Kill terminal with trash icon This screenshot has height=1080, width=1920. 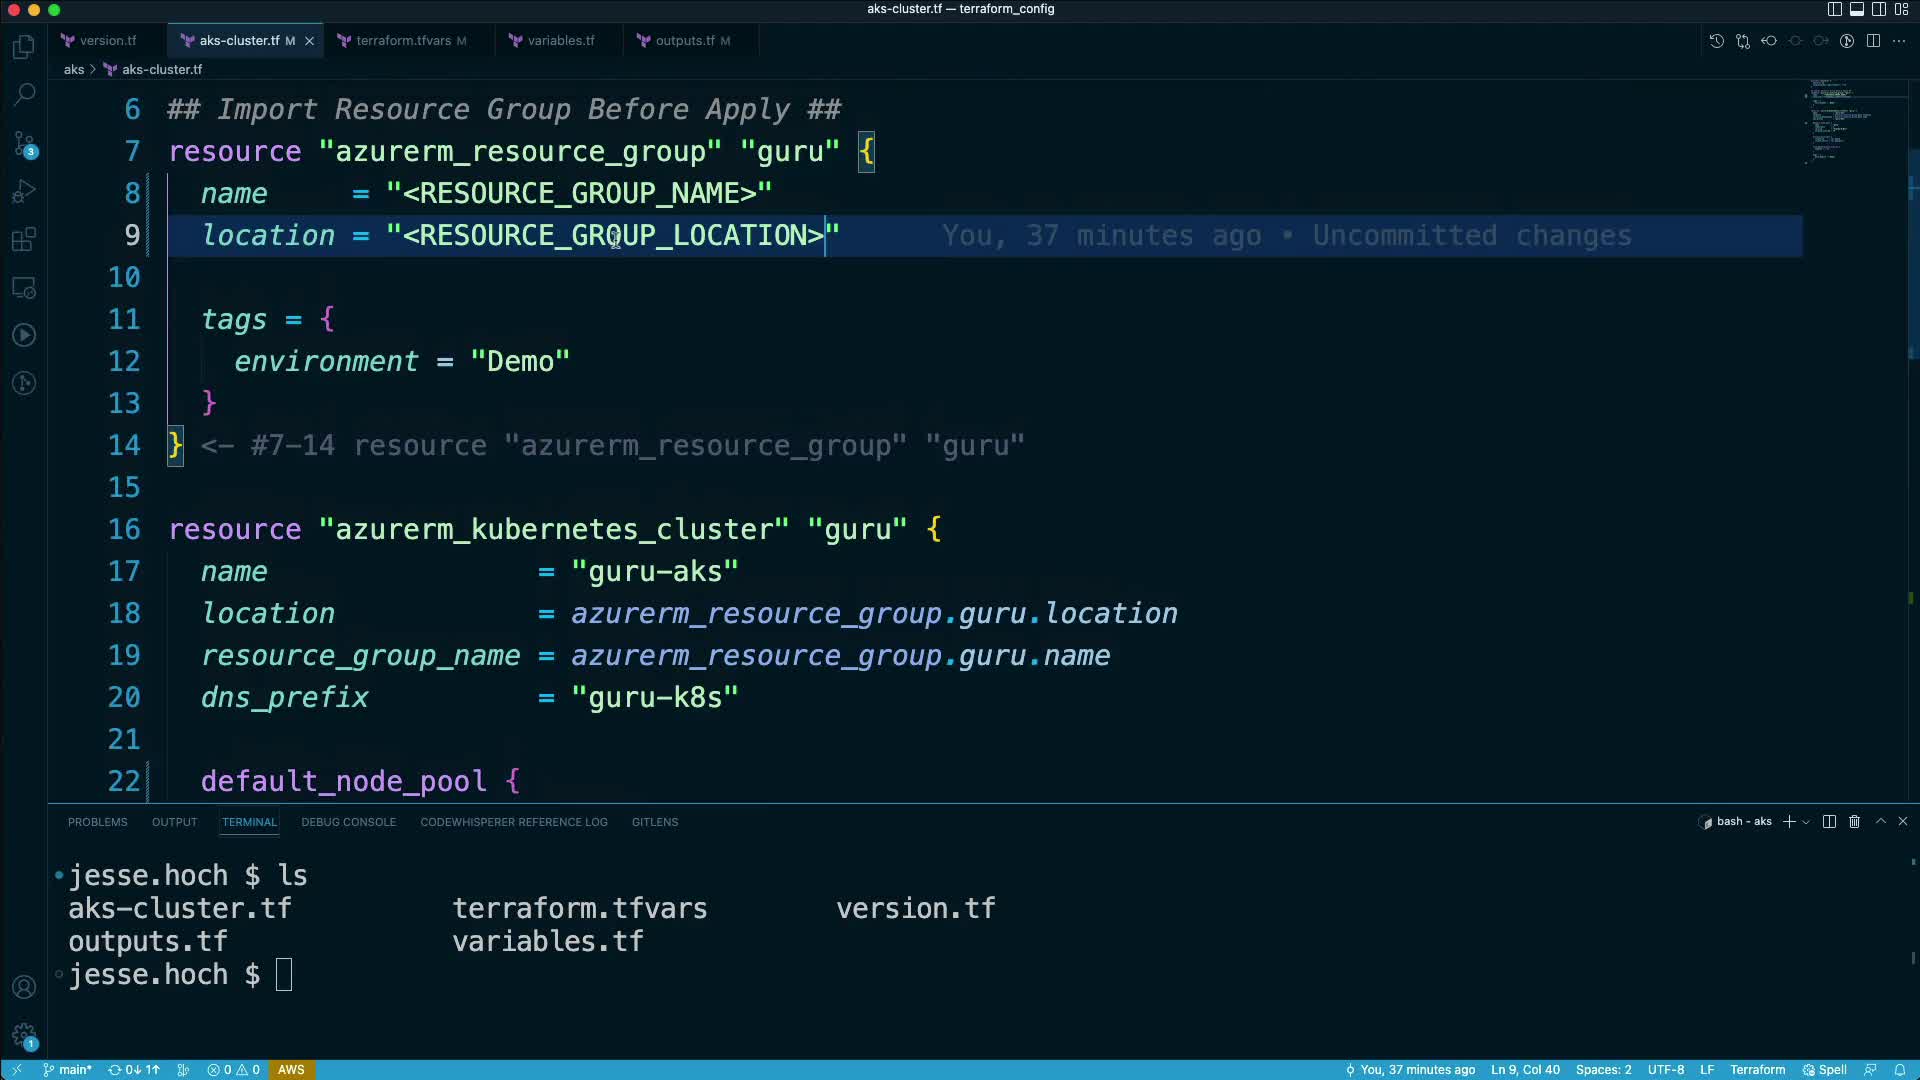(x=1854, y=821)
